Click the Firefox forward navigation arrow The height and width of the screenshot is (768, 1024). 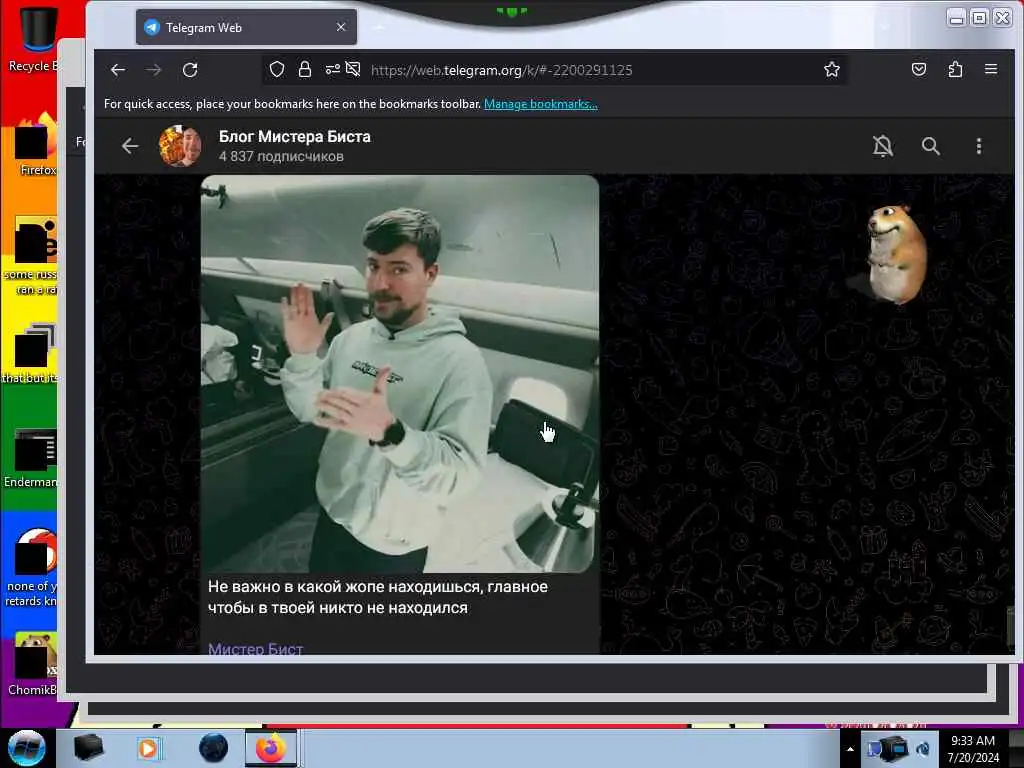[153, 70]
